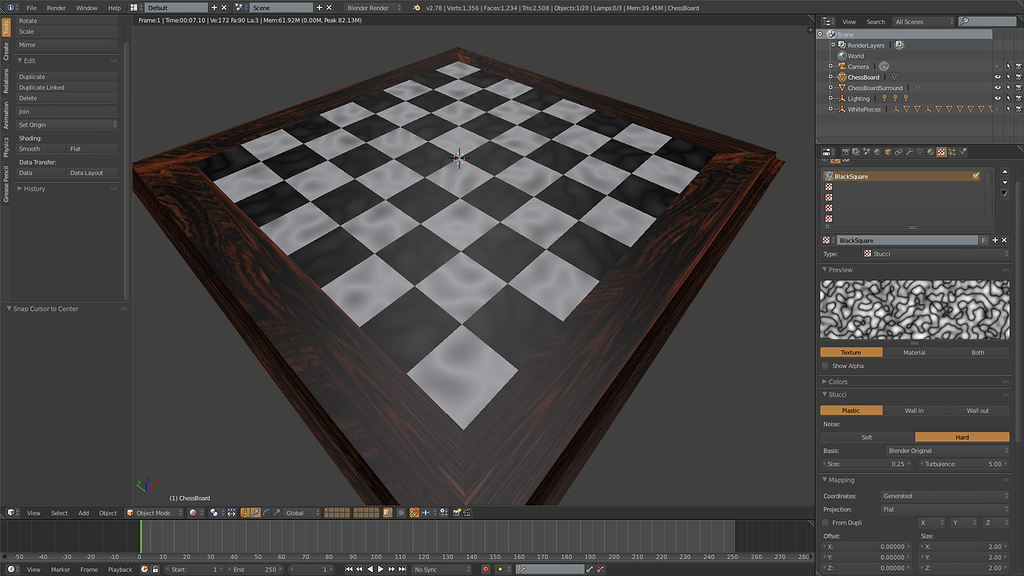The image size is (1024, 576).
Task: Open the noise Basis dropdown
Action: click(x=945, y=451)
